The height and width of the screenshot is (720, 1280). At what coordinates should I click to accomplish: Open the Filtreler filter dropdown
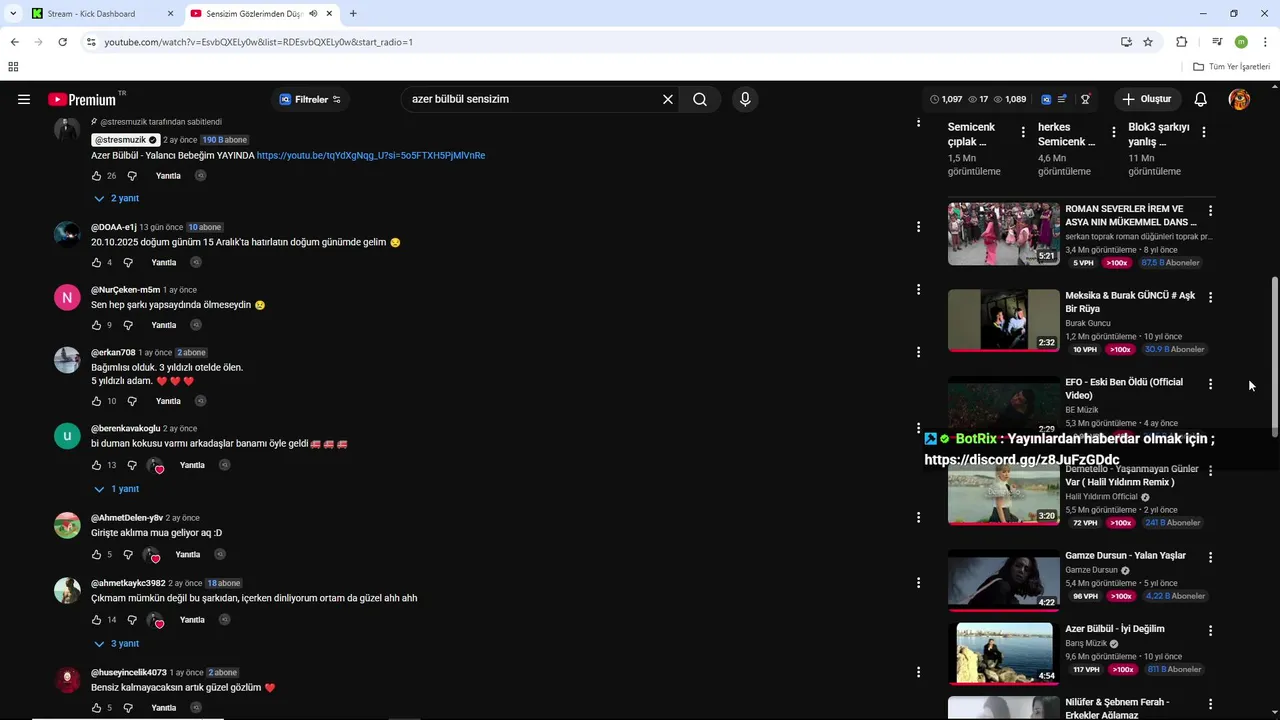tap(310, 99)
